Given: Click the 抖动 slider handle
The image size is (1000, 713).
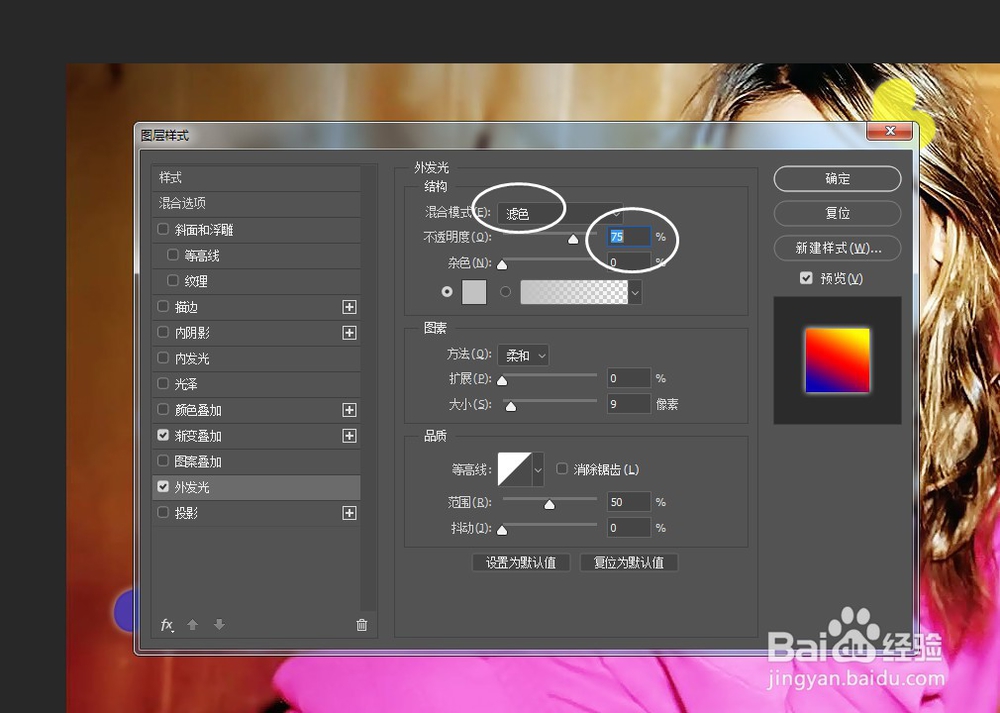Looking at the screenshot, I should click(502, 530).
